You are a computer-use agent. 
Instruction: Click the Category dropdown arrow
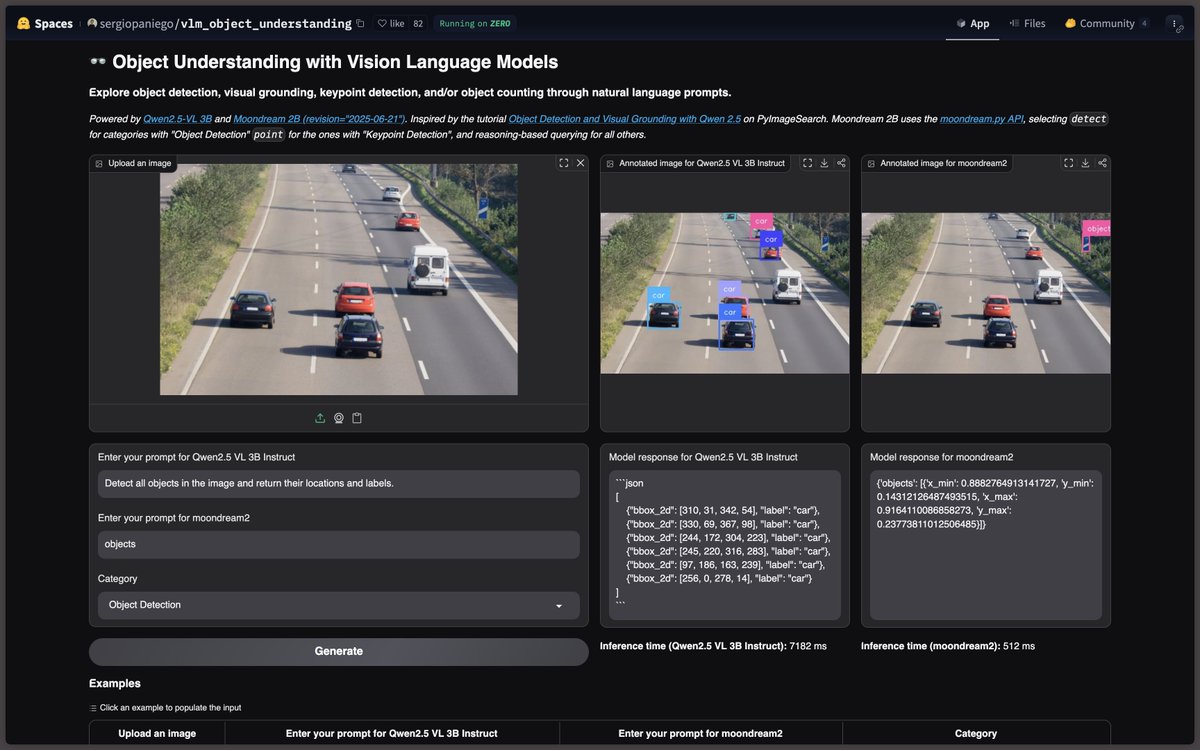[559, 606]
